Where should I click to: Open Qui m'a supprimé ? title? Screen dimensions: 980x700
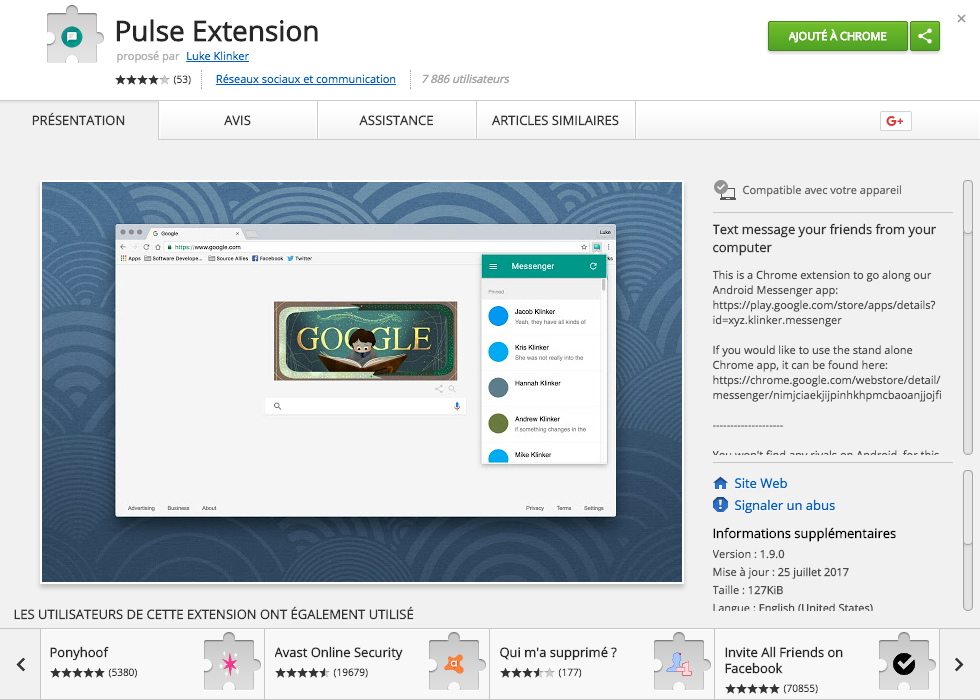click(558, 652)
